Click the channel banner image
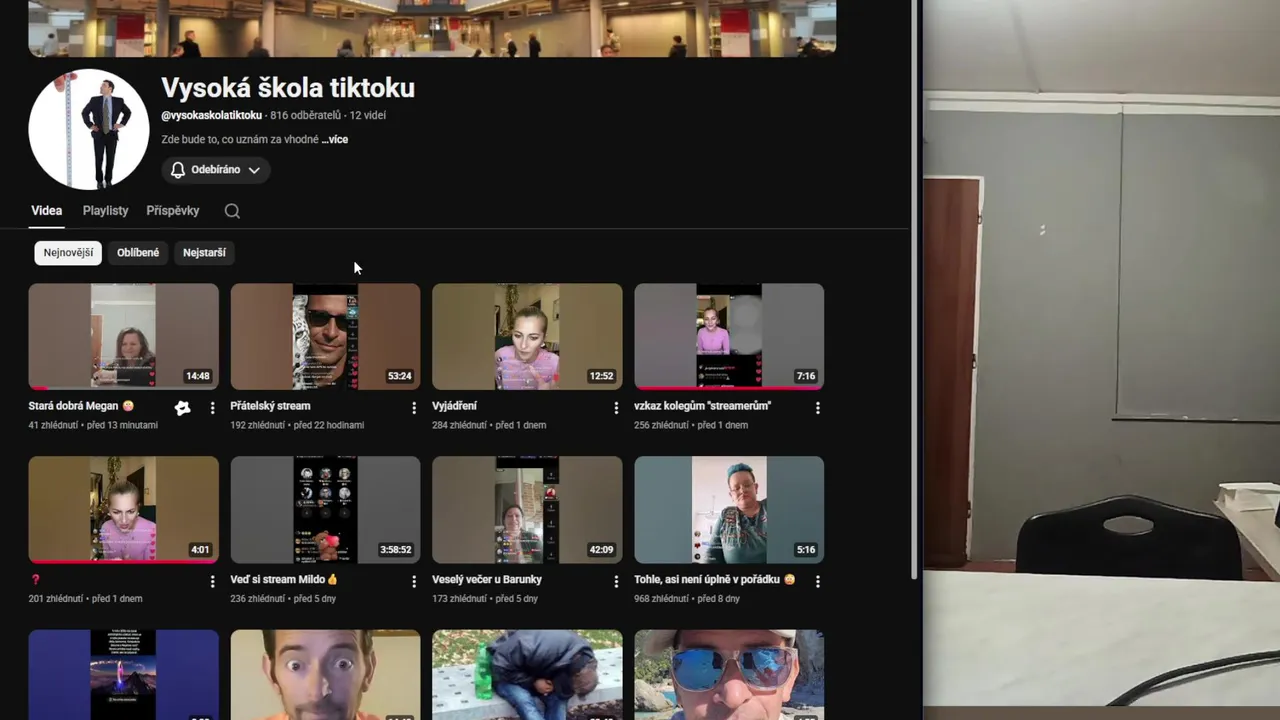This screenshot has width=1280, height=720. pos(432,28)
